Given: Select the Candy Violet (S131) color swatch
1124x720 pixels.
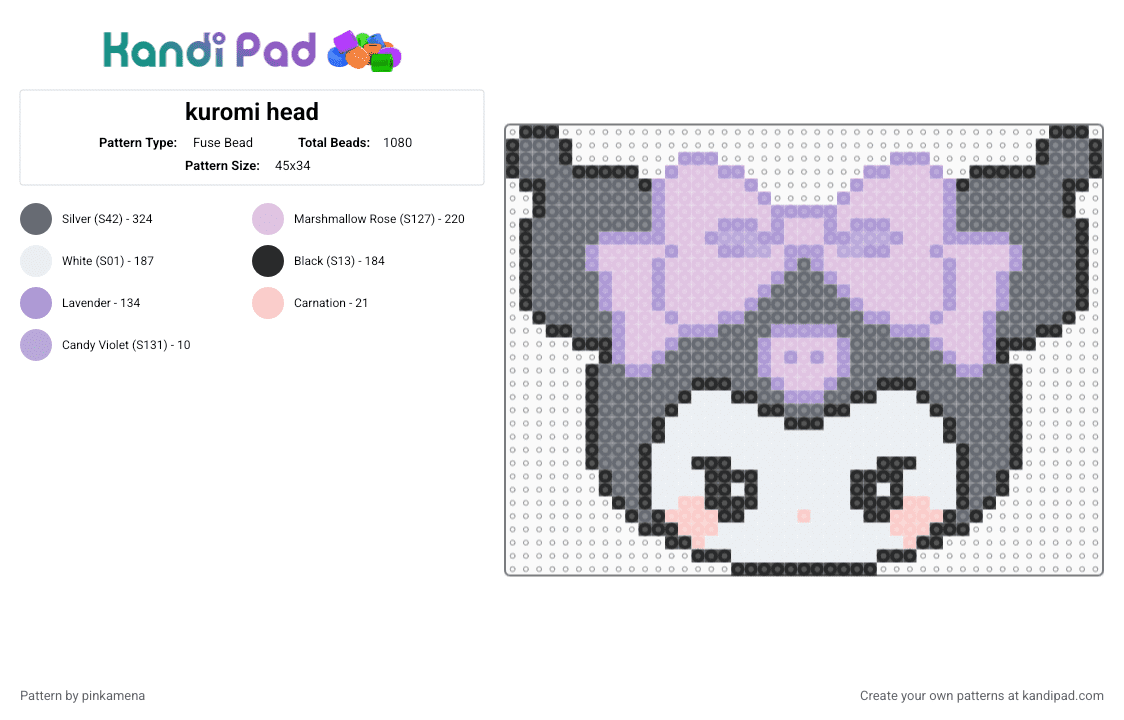Looking at the screenshot, I should (36, 345).
